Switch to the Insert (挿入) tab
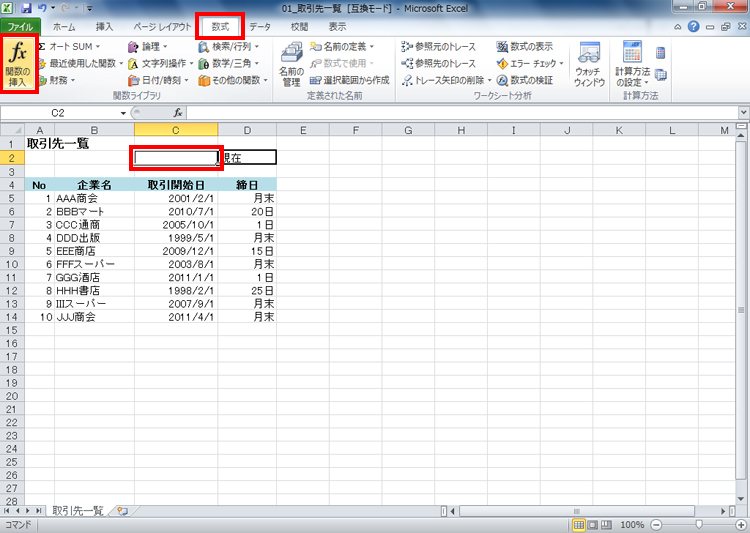The width and height of the screenshot is (750, 533). [x=105, y=27]
